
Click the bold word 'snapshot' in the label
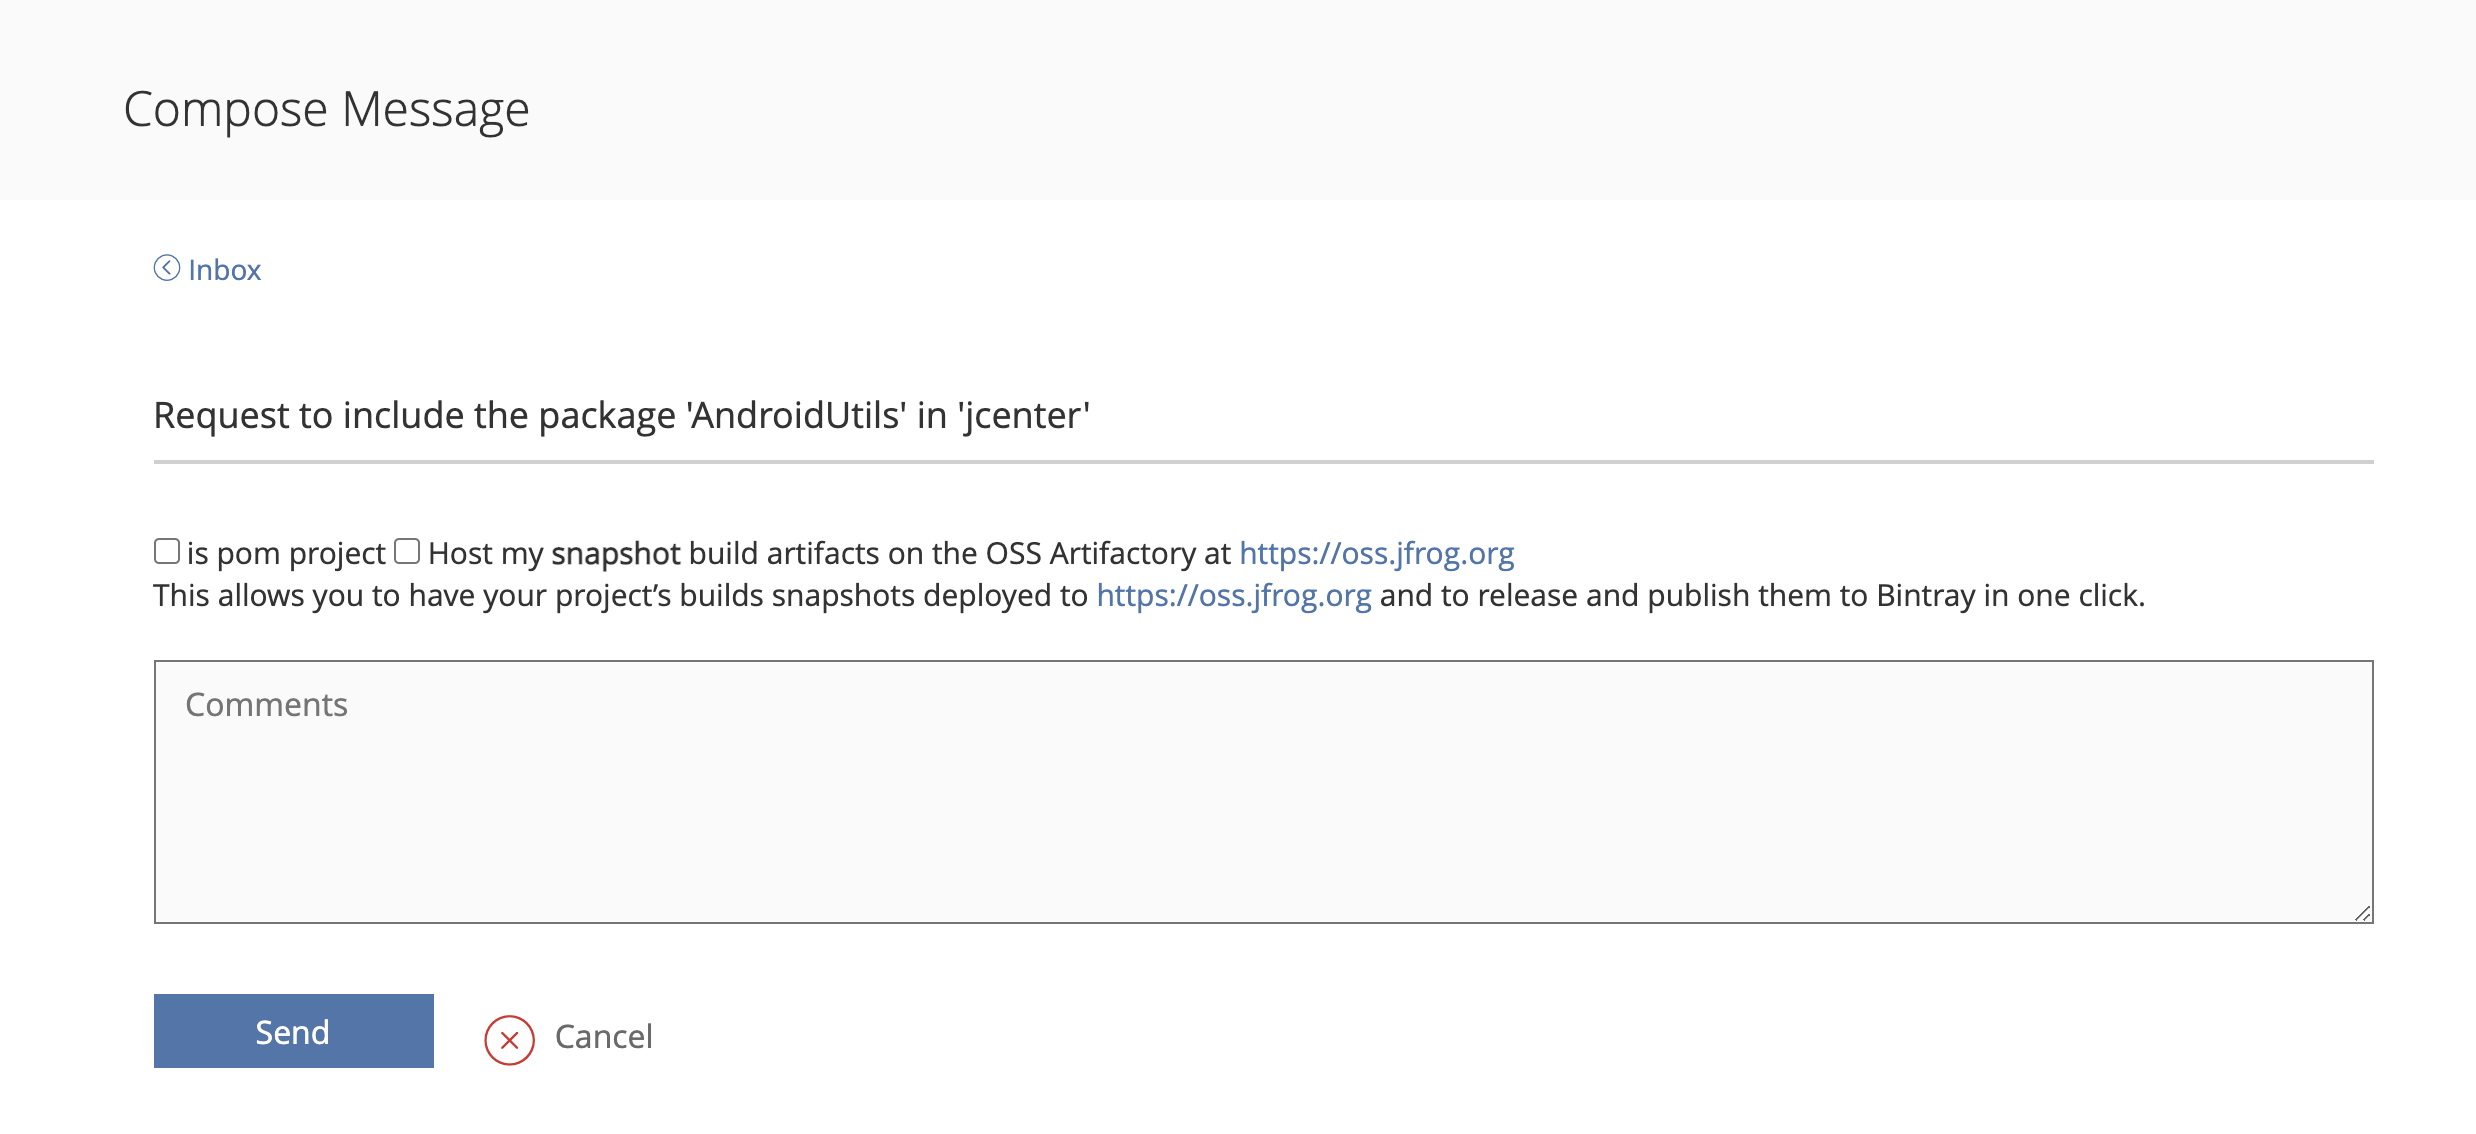point(615,553)
